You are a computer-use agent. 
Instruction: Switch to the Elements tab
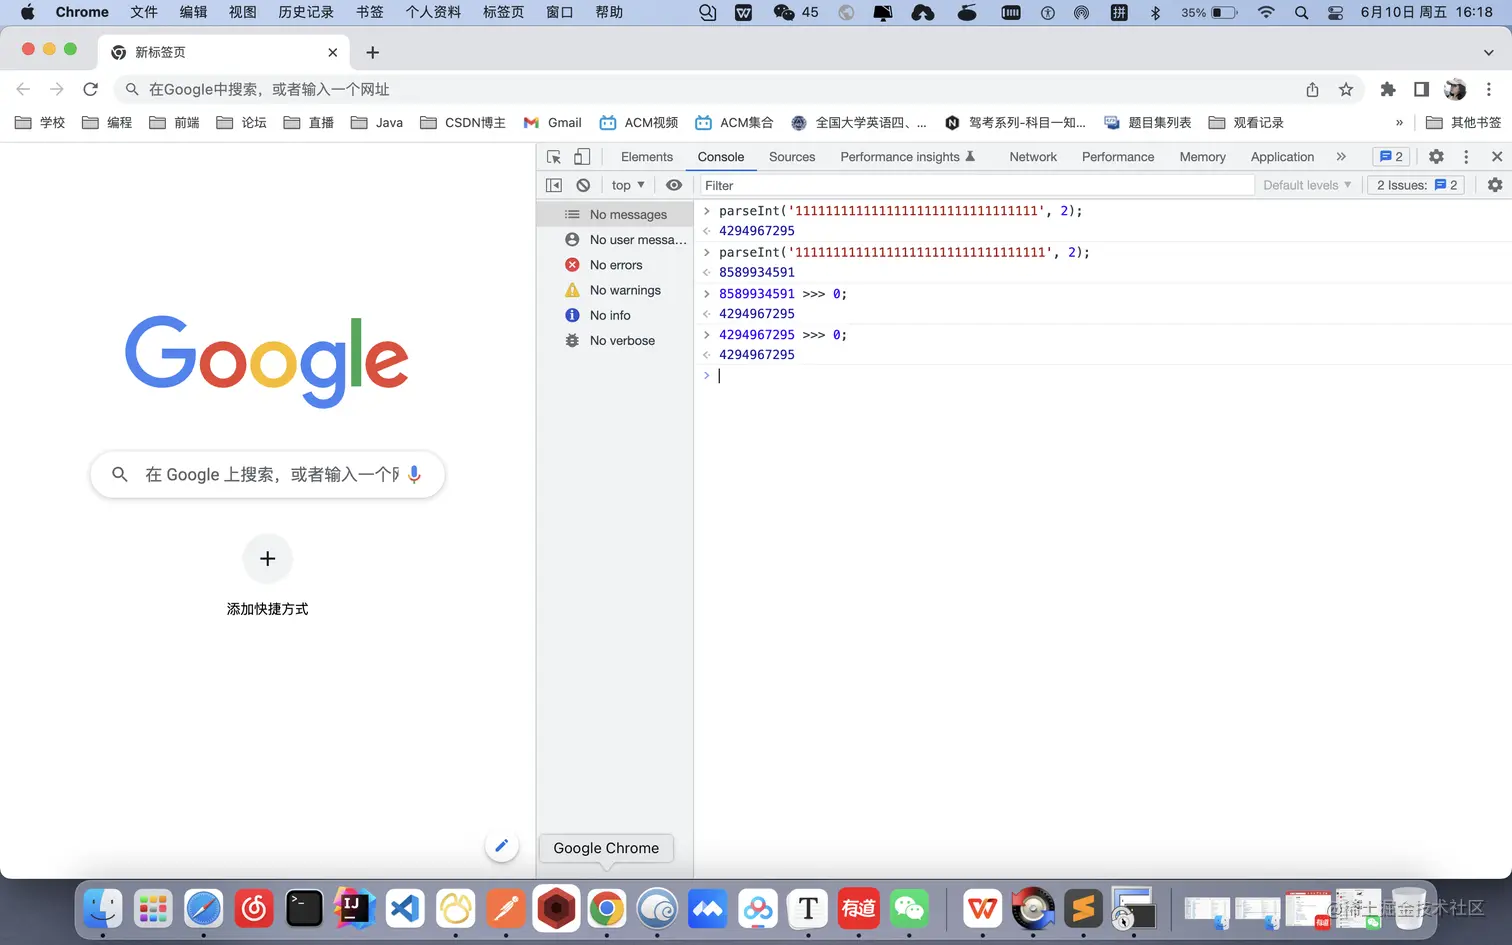tap(647, 157)
